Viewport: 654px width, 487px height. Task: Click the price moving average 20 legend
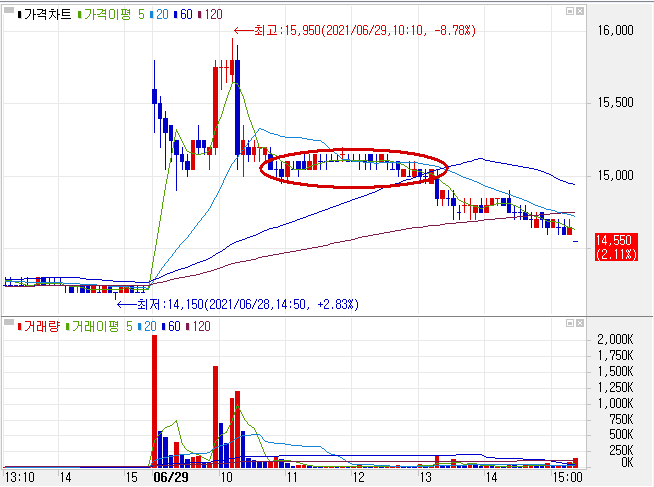159,15
